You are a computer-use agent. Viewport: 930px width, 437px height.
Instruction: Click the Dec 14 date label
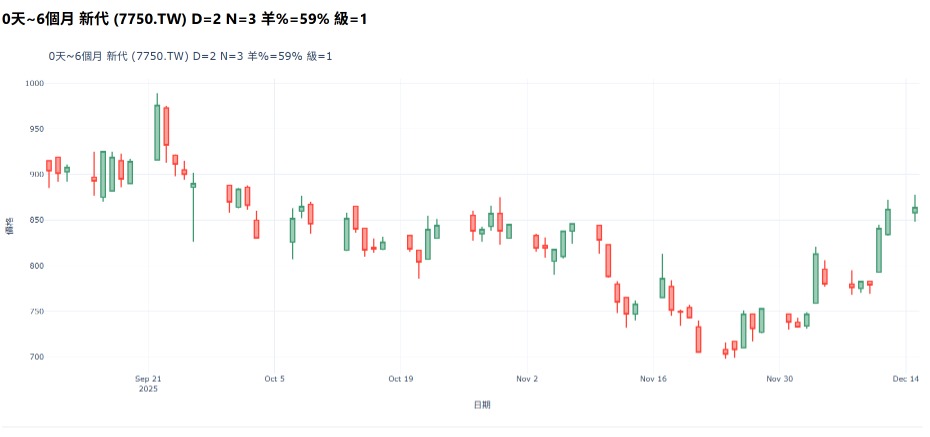point(906,379)
